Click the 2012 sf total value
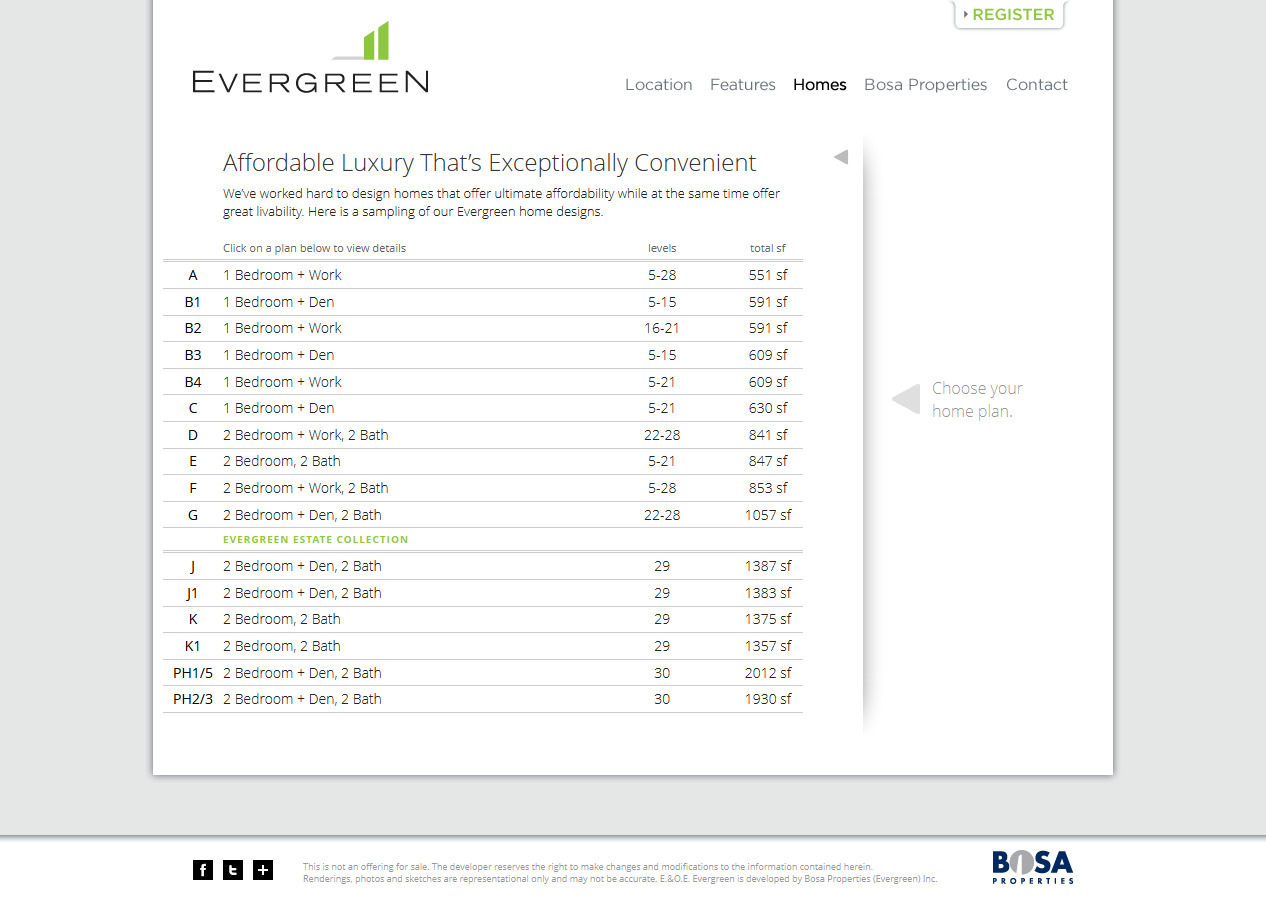The height and width of the screenshot is (900, 1266). point(768,673)
